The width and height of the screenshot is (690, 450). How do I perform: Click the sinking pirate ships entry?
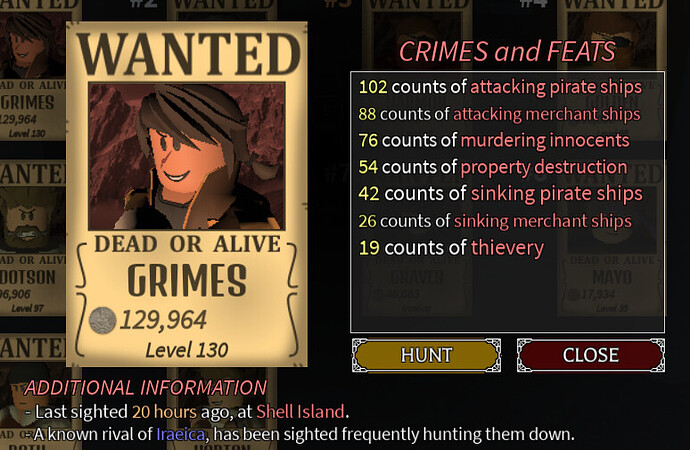click(x=501, y=194)
